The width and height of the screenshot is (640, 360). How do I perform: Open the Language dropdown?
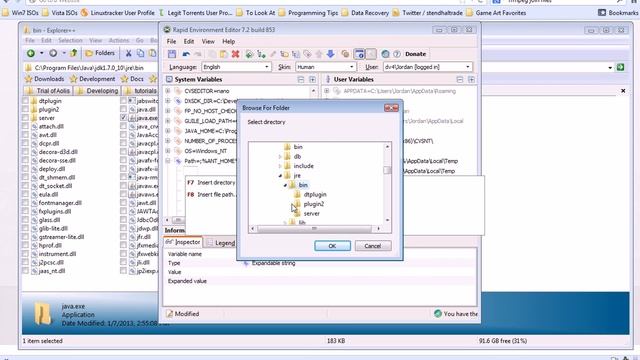tap(236, 67)
